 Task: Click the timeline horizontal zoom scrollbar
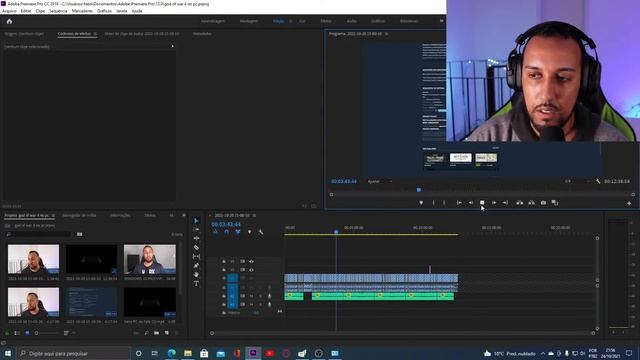click(x=402, y=333)
